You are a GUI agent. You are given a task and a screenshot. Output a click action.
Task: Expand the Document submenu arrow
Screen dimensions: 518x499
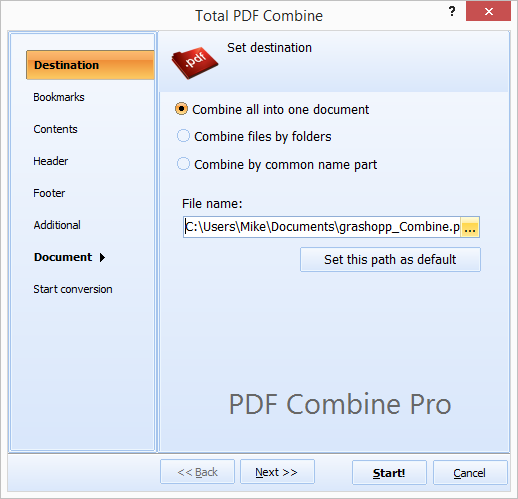click(102, 257)
